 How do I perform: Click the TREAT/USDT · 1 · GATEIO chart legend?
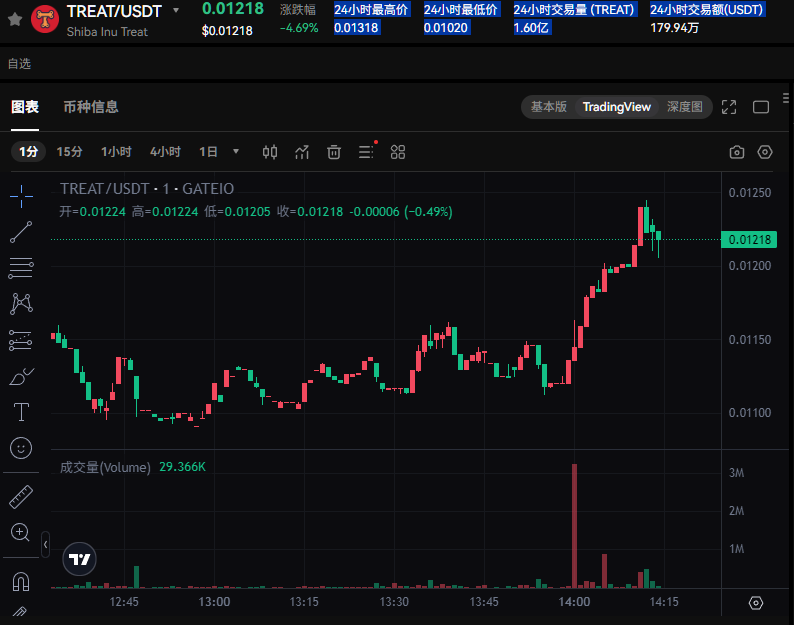coord(147,189)
